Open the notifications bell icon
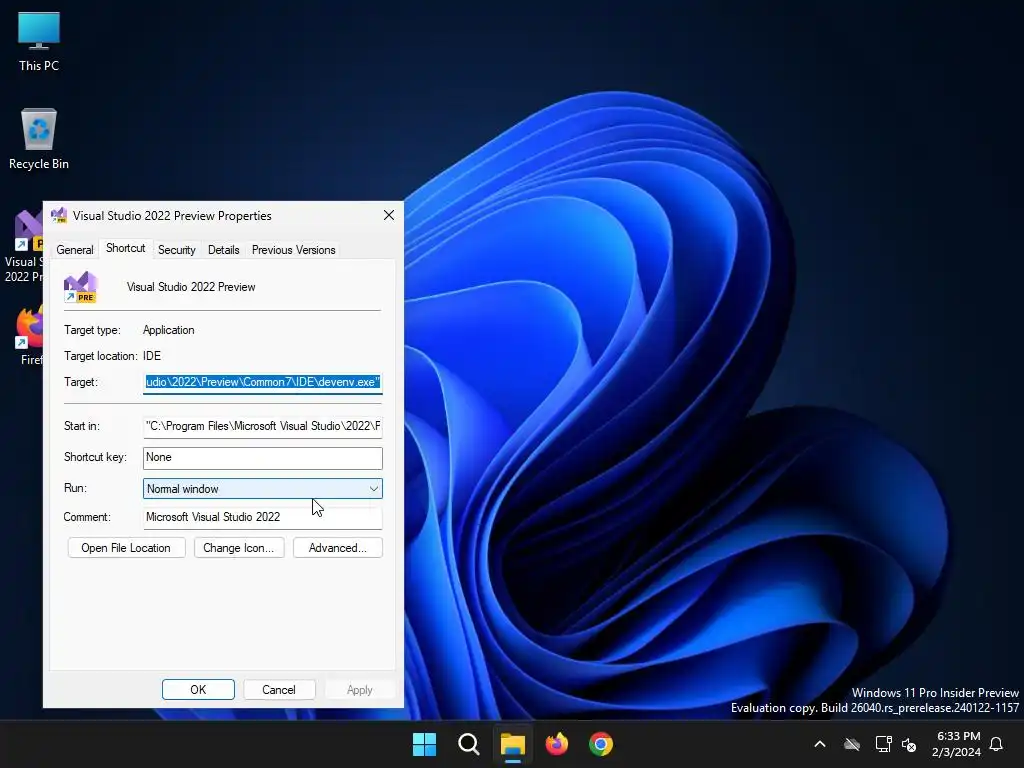 pos(996,744)
